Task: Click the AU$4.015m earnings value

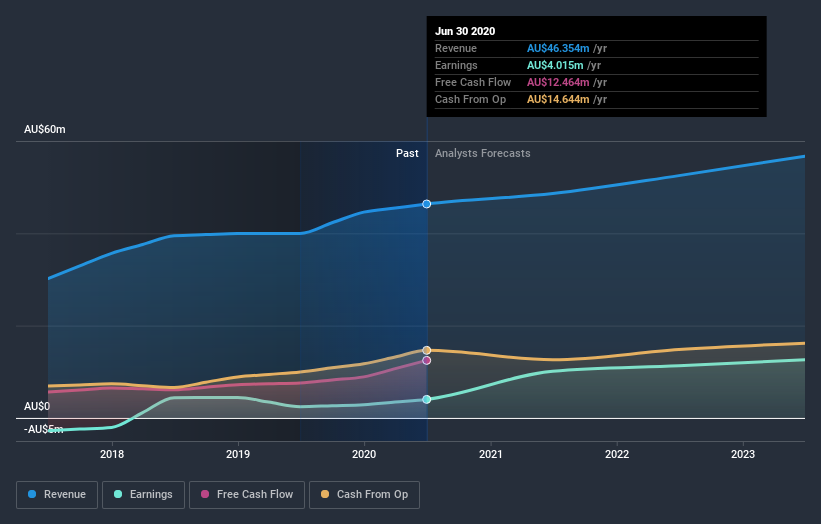Action: pos(555,65)
